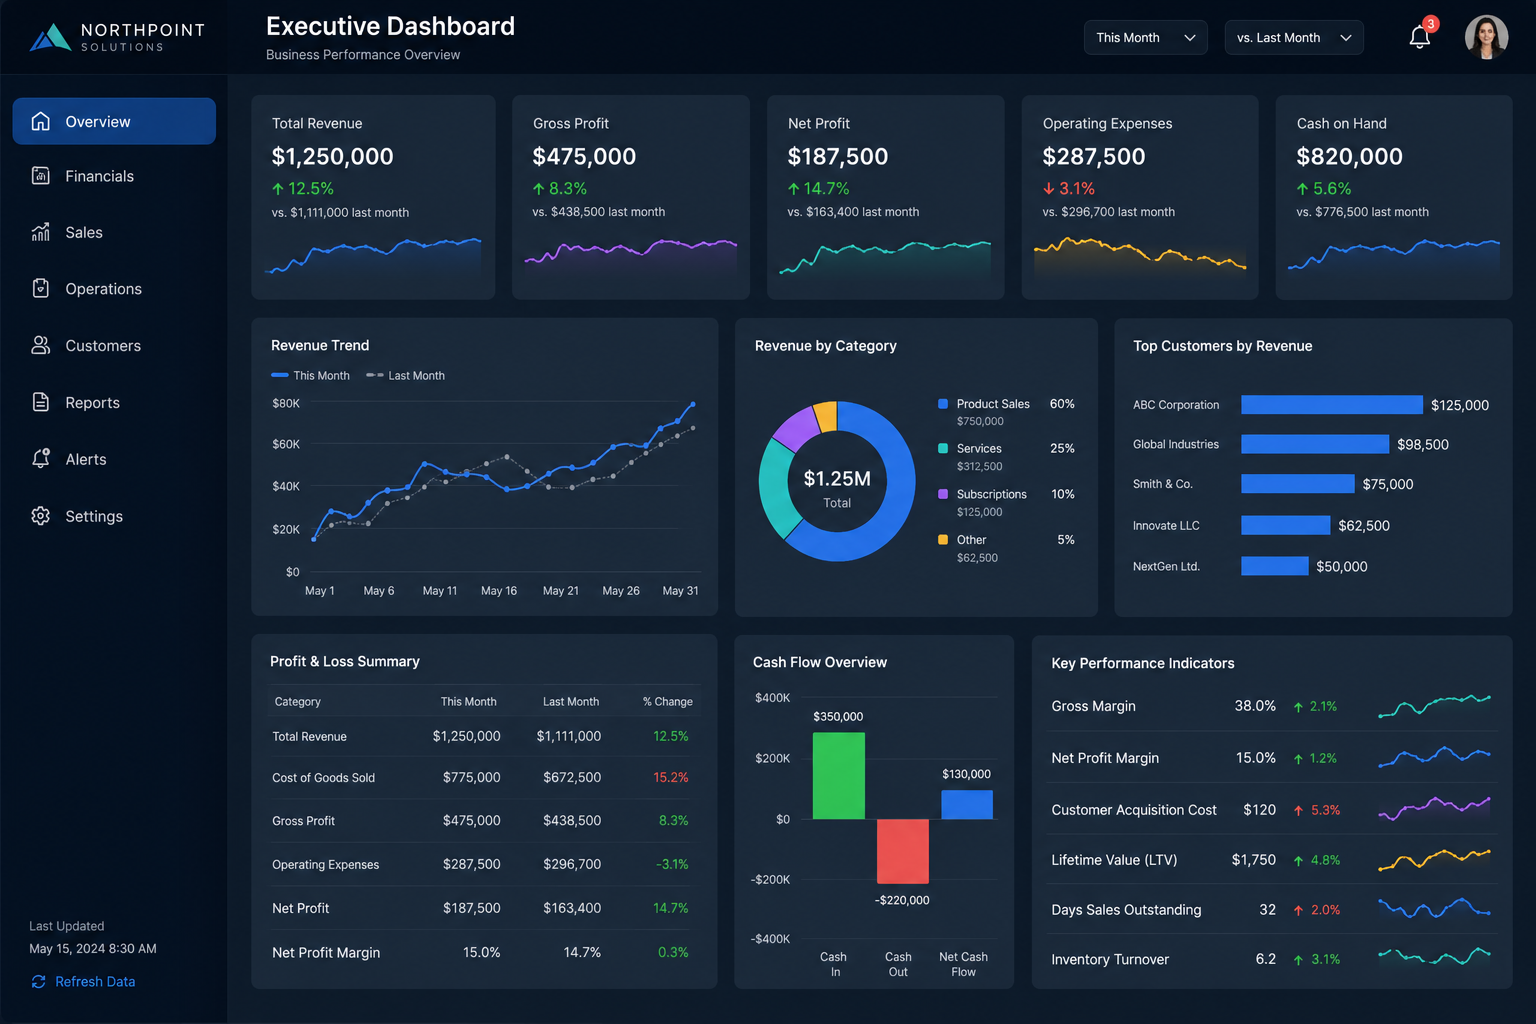Click the Net Profit Margin KPI row label
Screen dimensions: 1536x1024
click(1105, 758)
